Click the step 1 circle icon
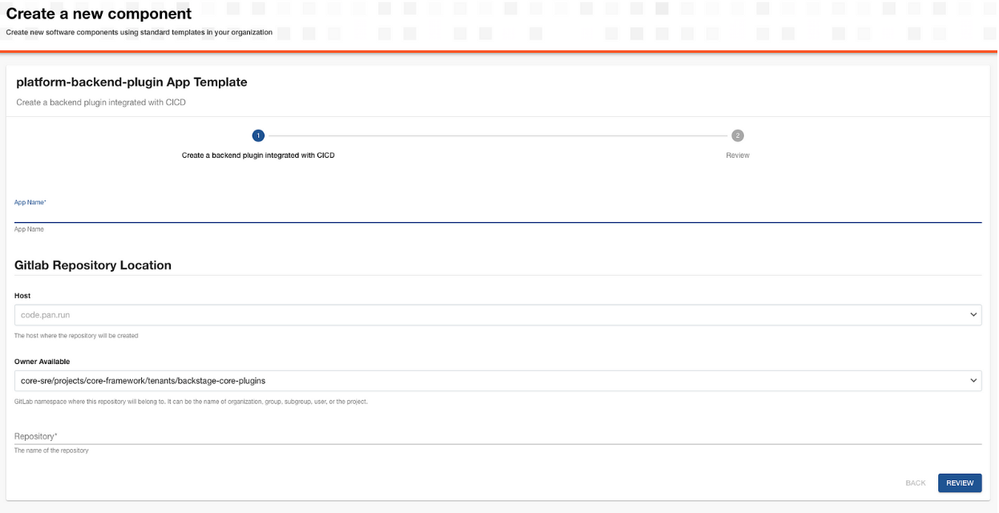The image size is (999, 513). pyautogui.click(x=258, y=135)
